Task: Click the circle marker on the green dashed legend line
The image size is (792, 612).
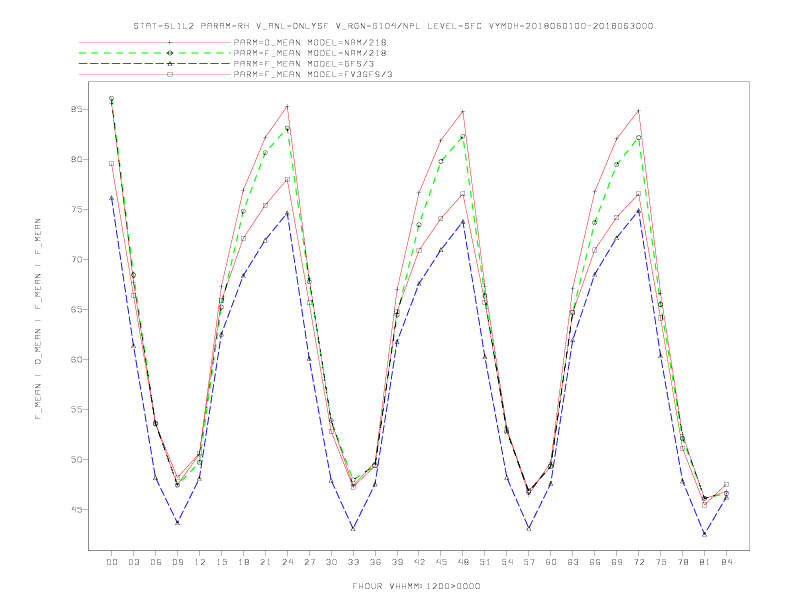Action: point(170,53)
